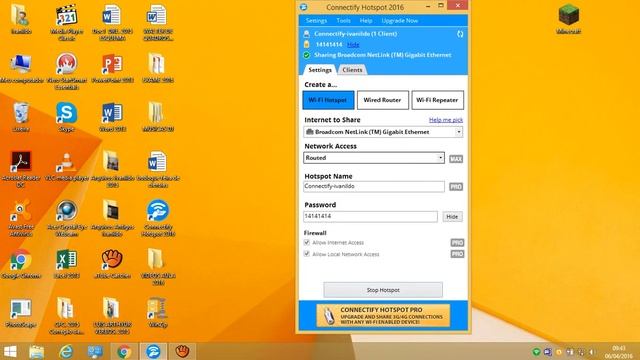Open Acer Crystal Eye Webcam shortcut
Screen dimensions: 640x360
(67, 217)
